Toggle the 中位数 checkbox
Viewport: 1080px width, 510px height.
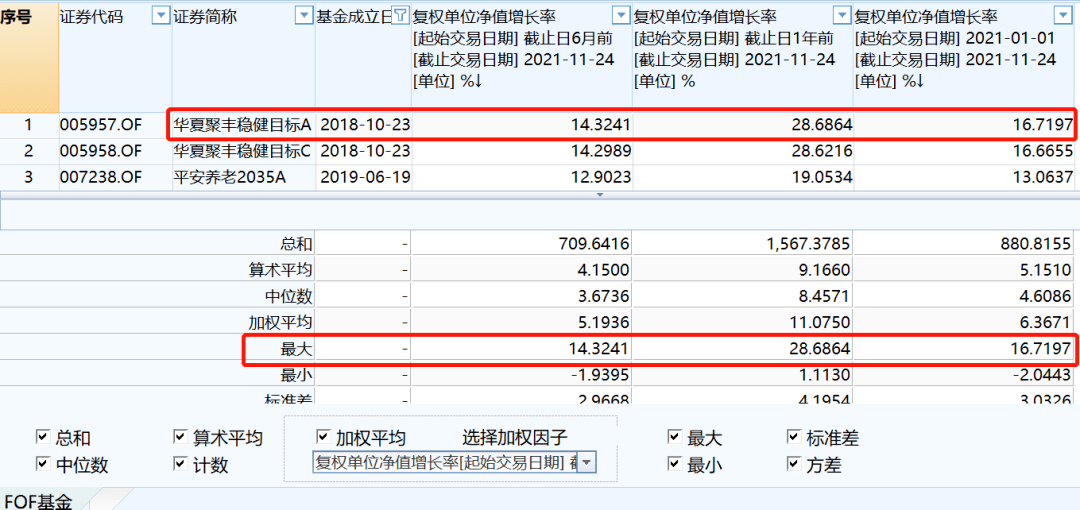[43, 463]
